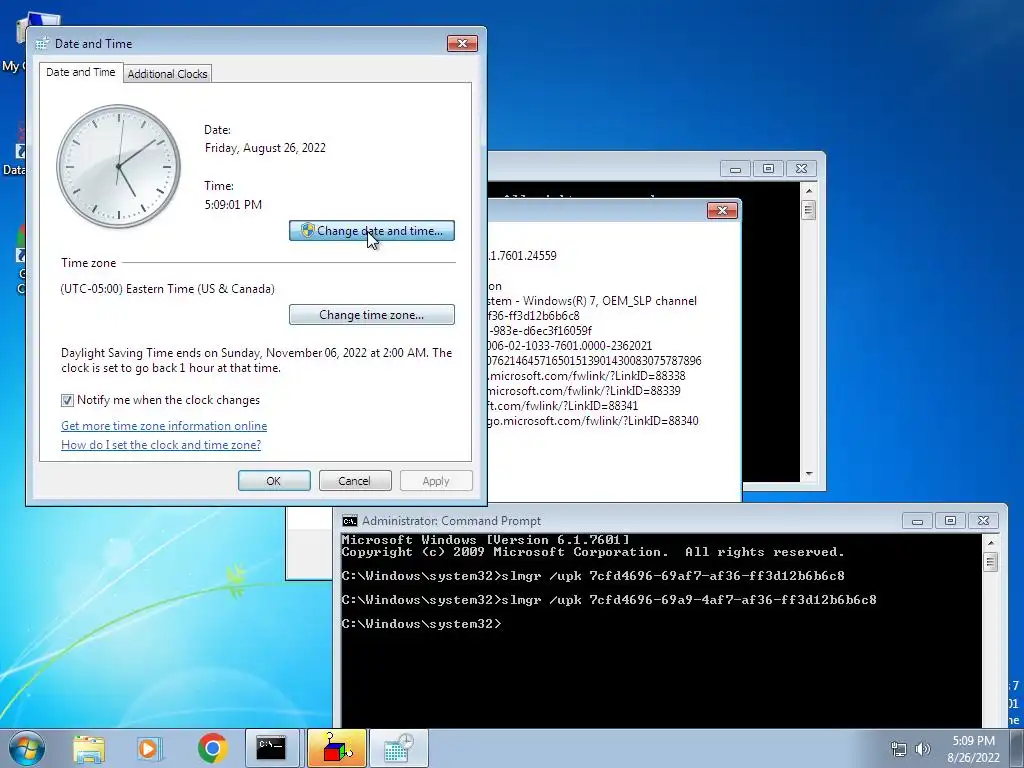Click the Date and Time title bar icon

[42, 44]
